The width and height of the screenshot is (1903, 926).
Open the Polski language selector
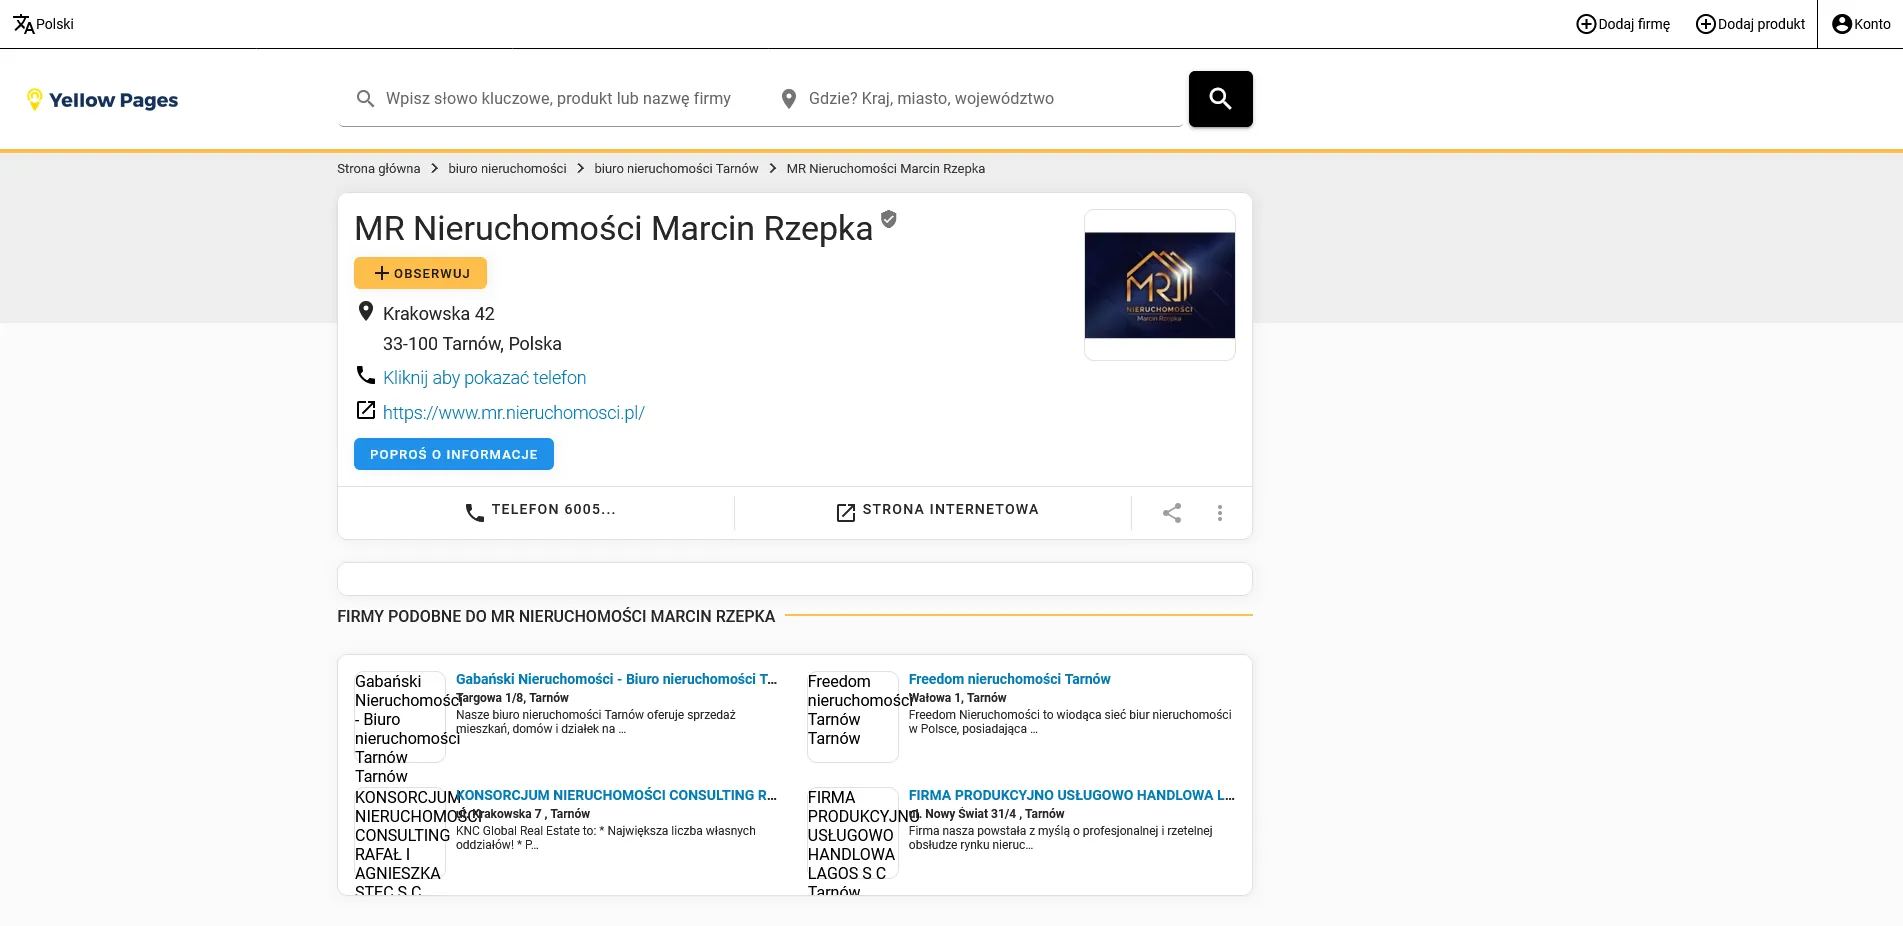(43, 24)
